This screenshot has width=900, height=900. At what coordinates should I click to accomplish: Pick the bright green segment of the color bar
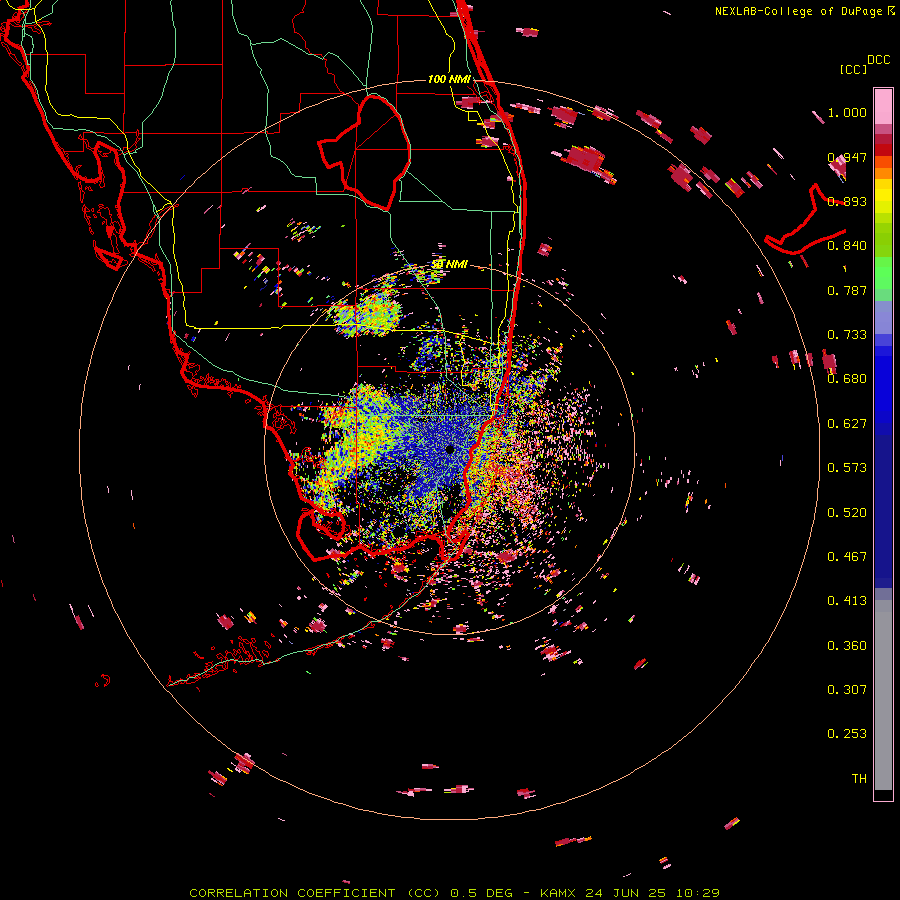point(883,273)
